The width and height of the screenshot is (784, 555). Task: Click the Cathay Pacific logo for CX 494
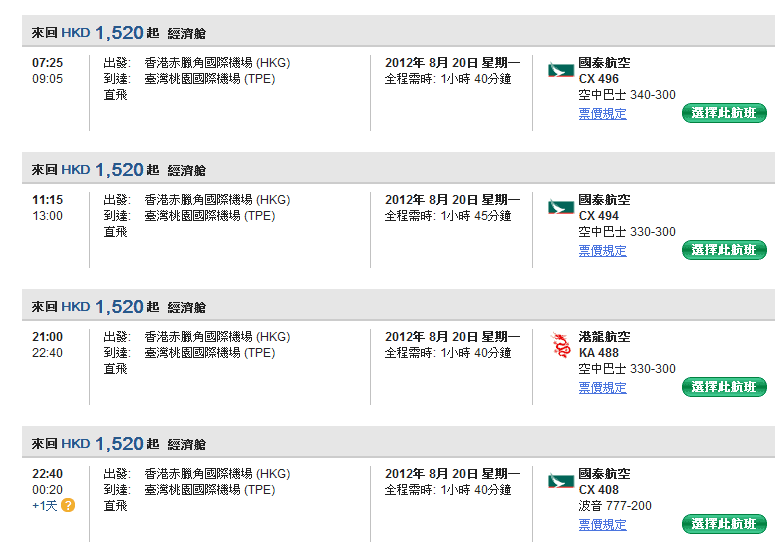560,208
